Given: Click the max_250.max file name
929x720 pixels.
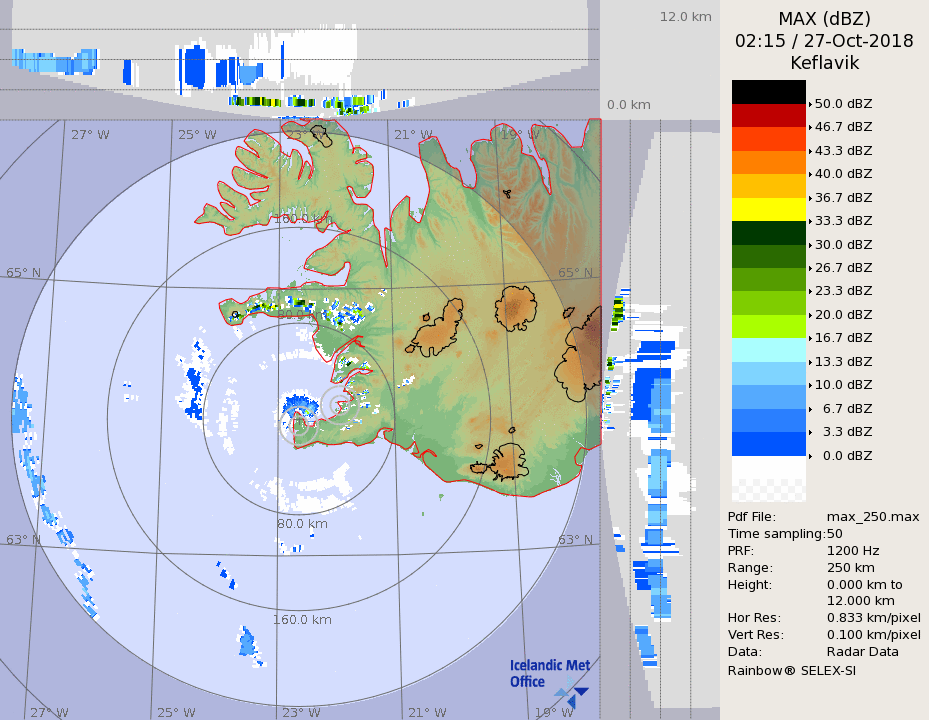Looking at the screenshot, I should pyautogui.click(x=872, y=516).
